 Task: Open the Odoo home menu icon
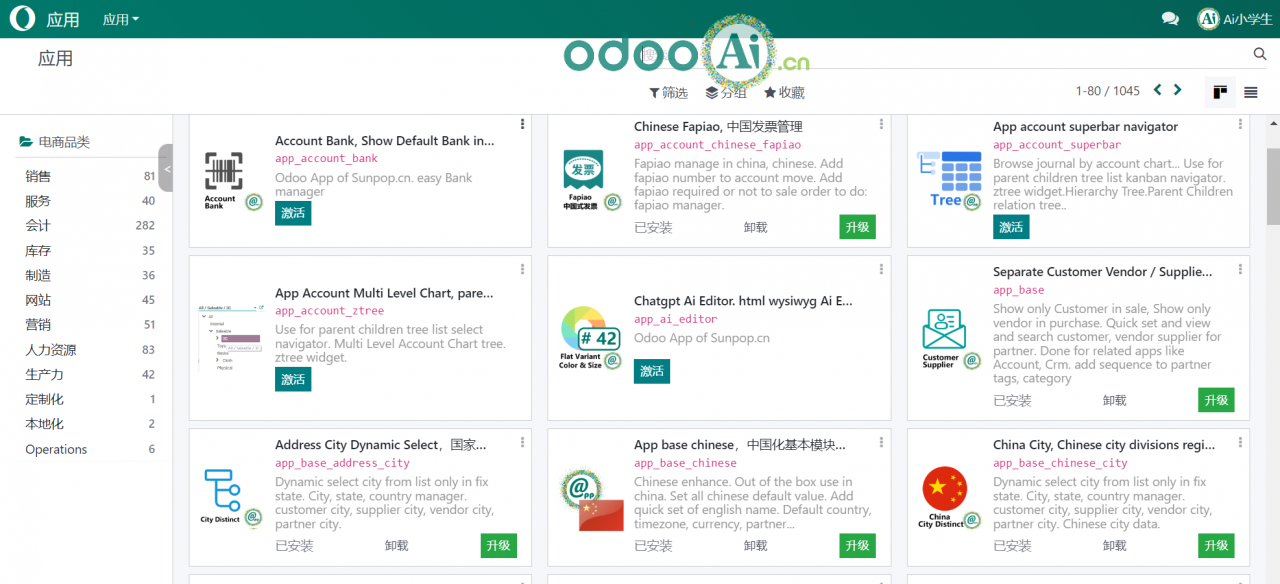[x=22, y=18]
